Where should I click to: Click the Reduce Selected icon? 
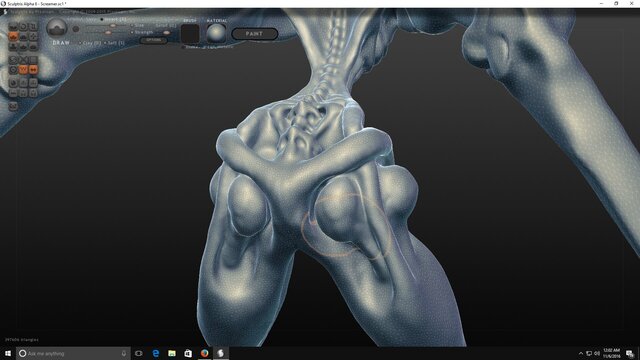pyautogui.click(x=23, y=60)
